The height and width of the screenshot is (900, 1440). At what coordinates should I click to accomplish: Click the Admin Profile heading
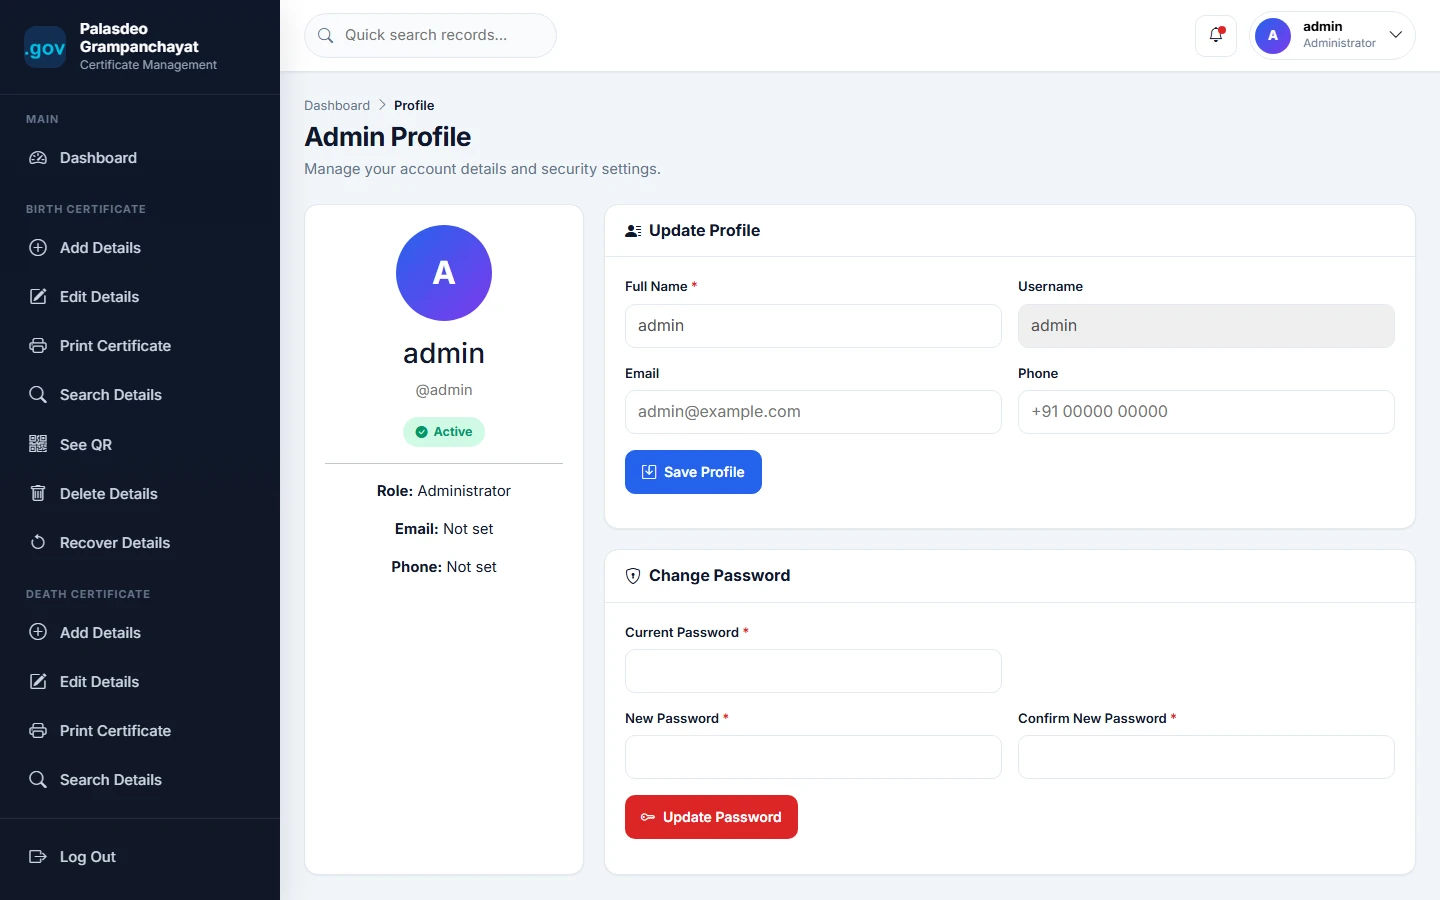(x=388, y=137)
